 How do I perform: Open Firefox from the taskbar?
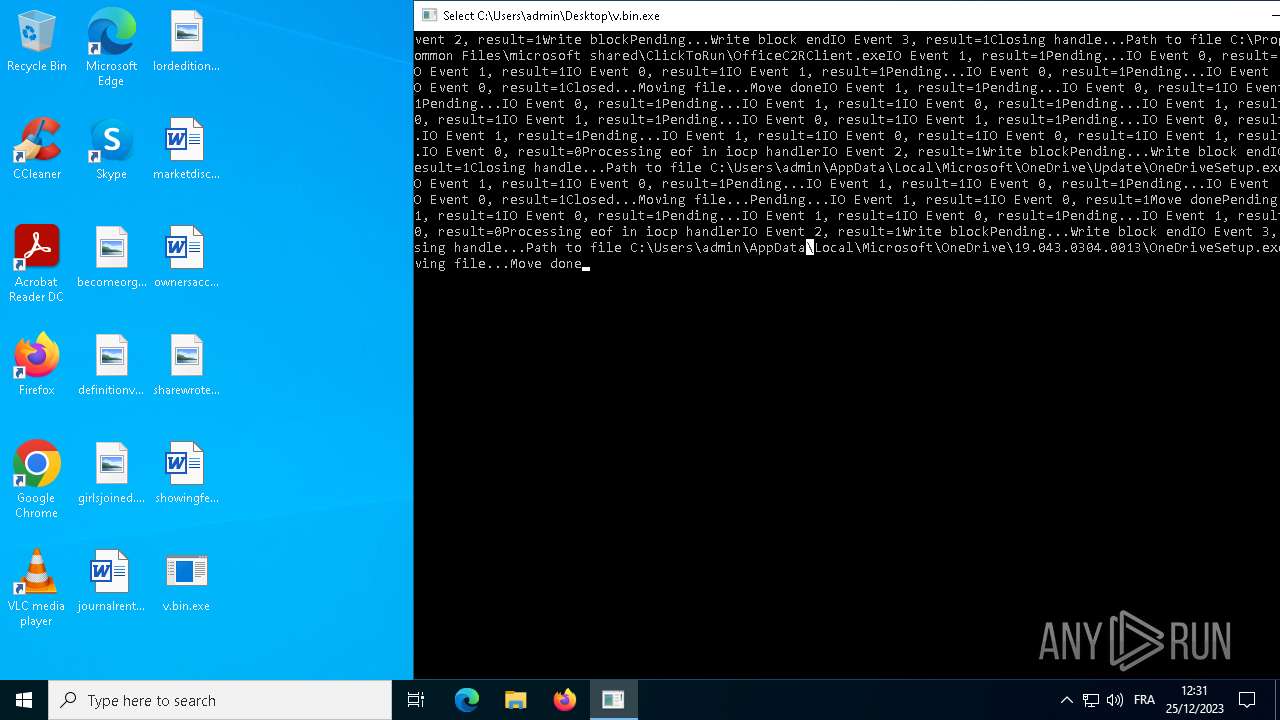[565, 700]
